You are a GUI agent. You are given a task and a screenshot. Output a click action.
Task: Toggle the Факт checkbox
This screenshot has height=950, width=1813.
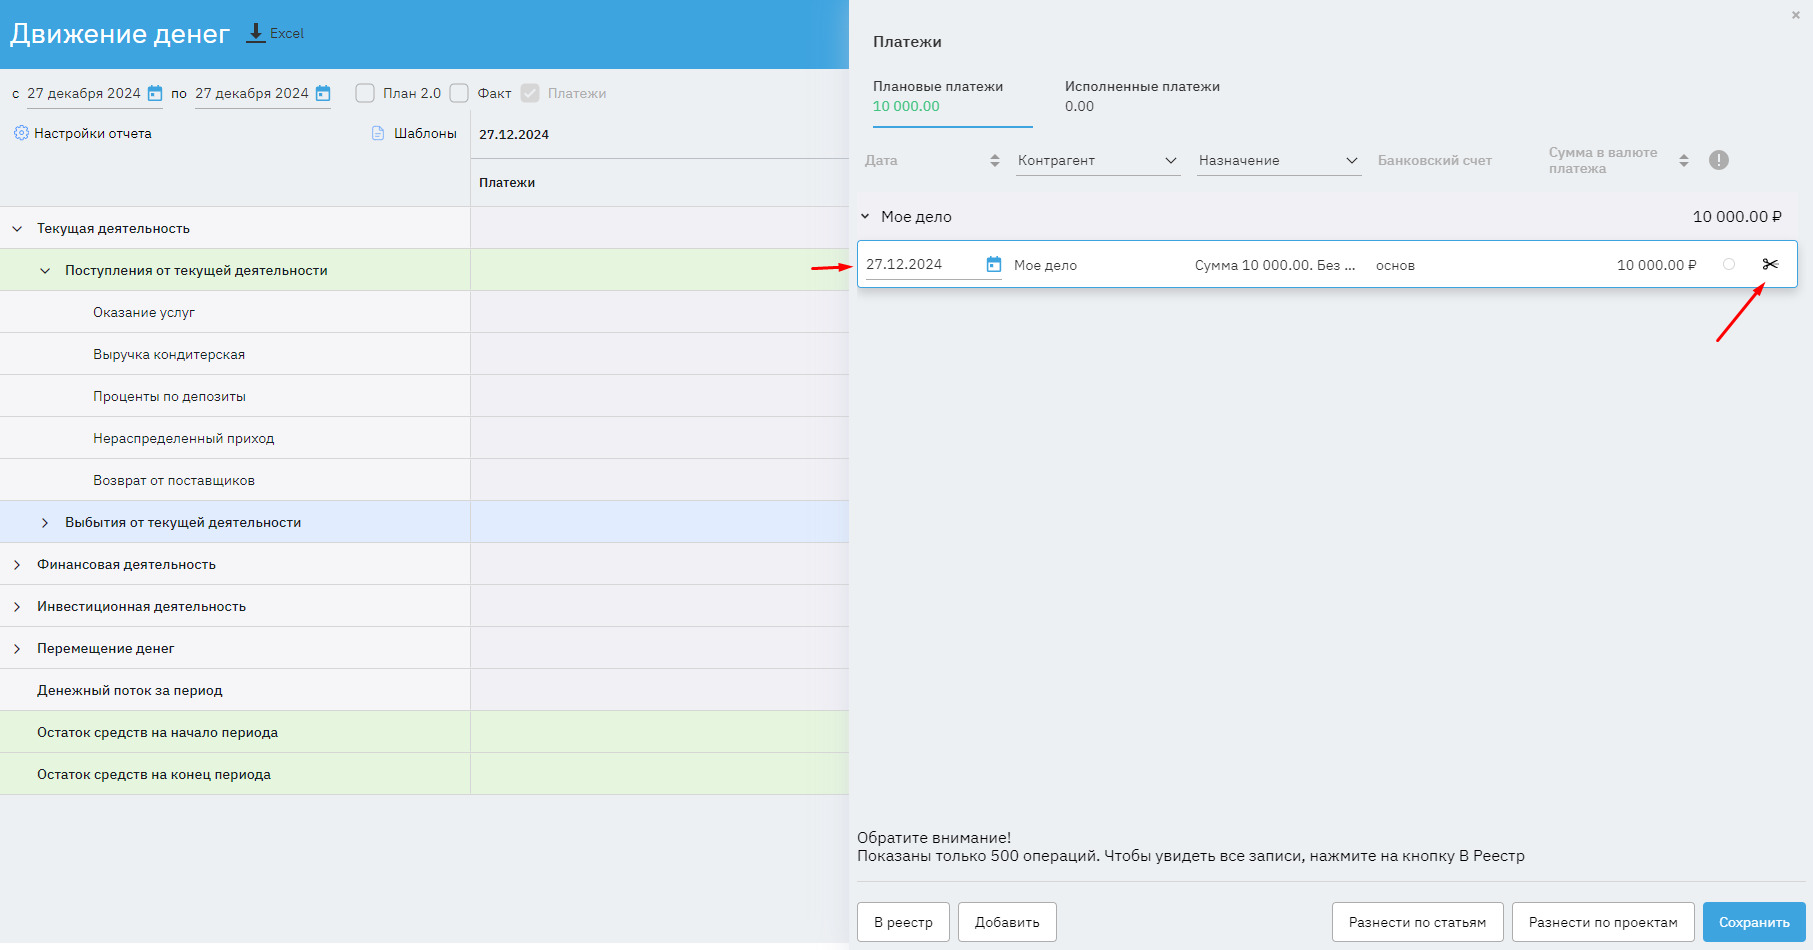click(x=459, y=93)
